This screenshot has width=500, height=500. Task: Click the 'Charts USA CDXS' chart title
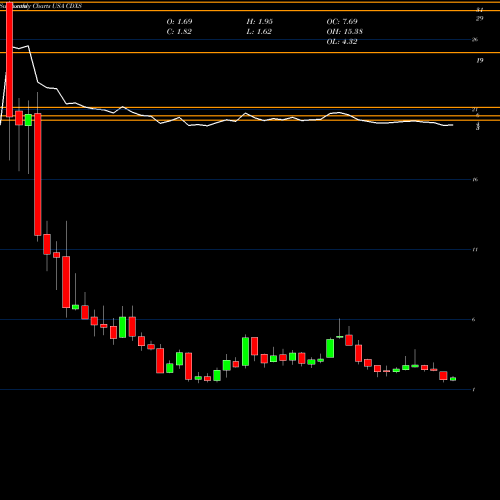[x=57, y=6]
